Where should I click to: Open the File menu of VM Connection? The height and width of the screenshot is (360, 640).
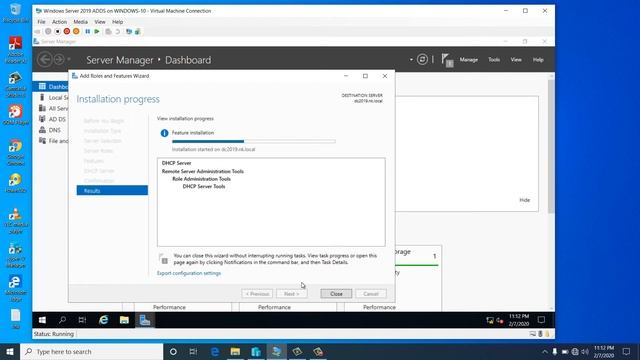click(42, 22)
